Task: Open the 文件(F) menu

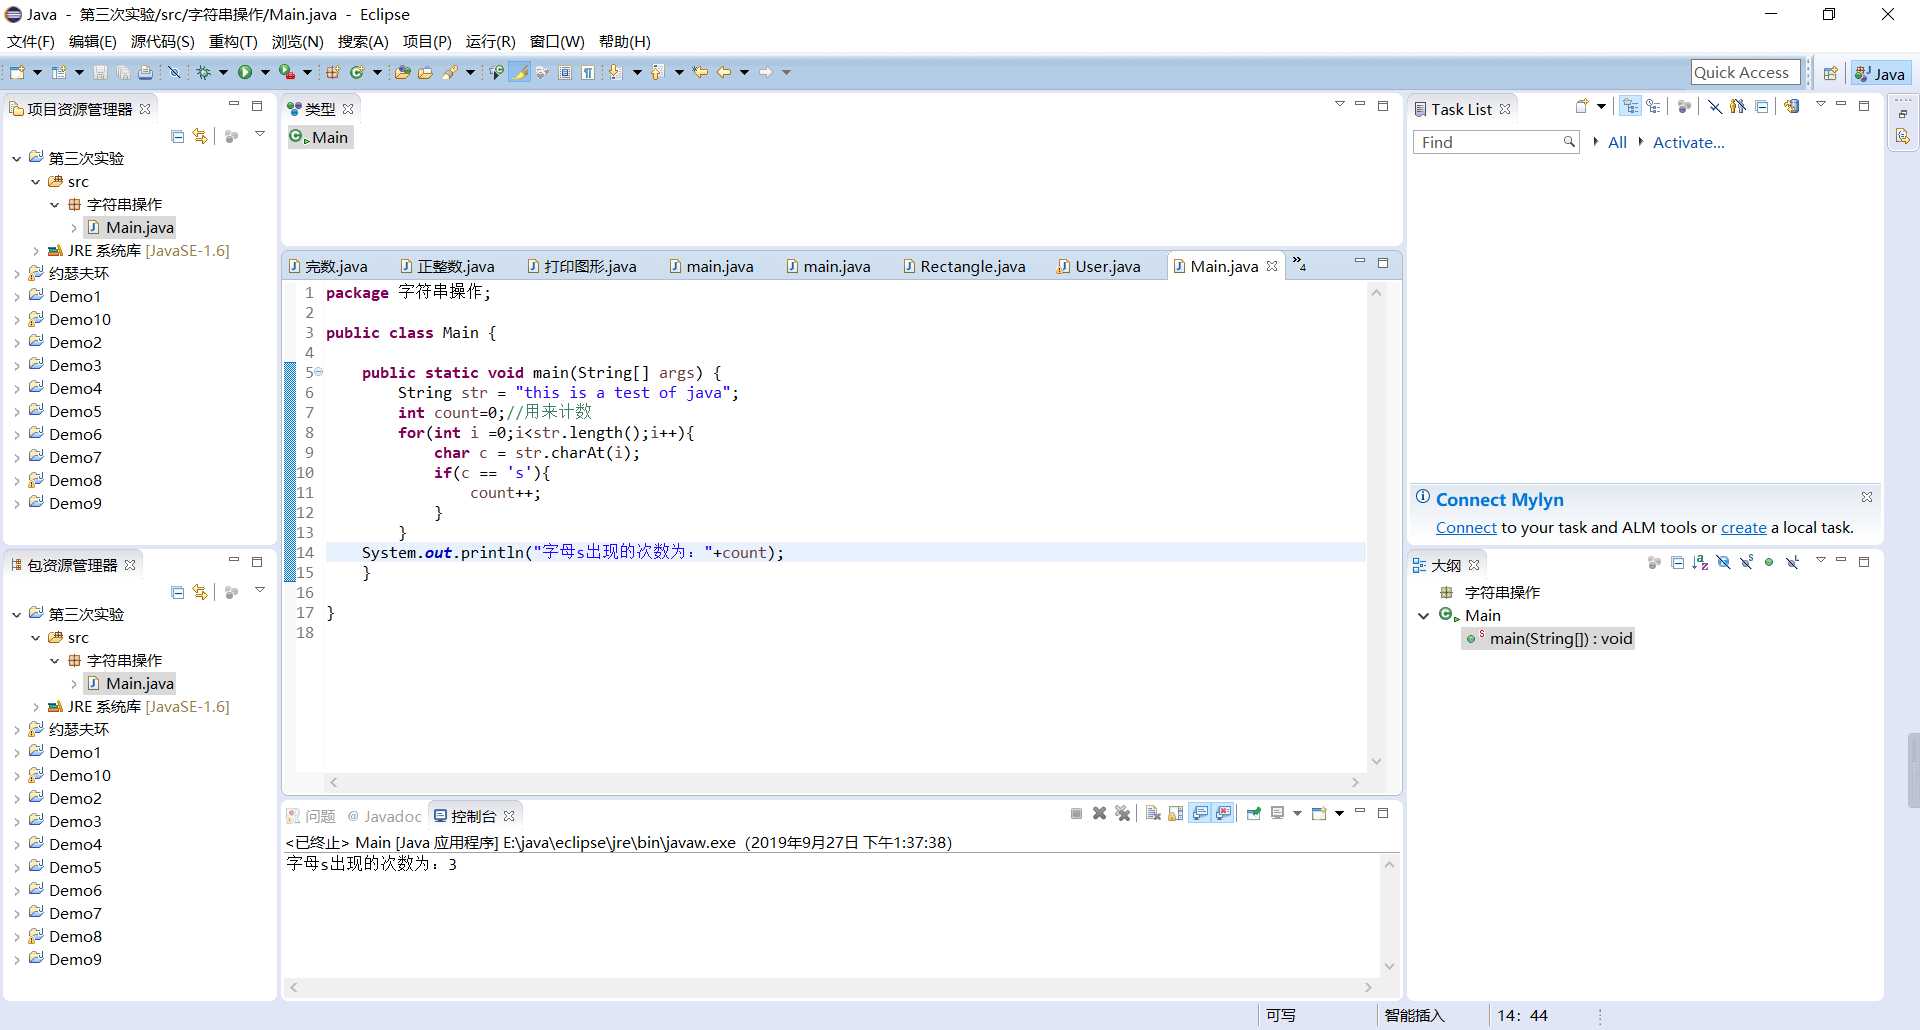Action: pos(30,41)
